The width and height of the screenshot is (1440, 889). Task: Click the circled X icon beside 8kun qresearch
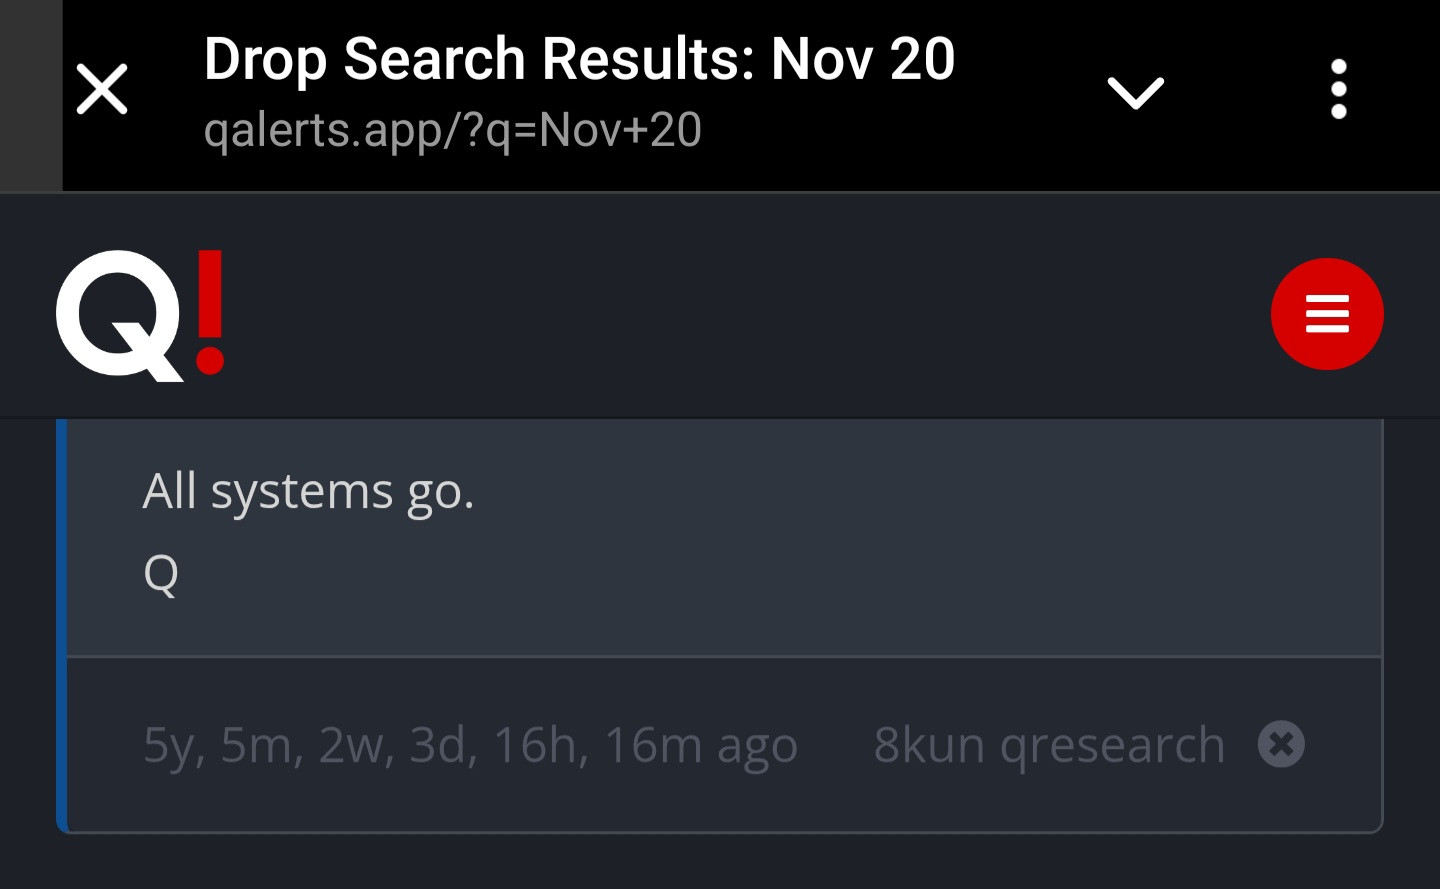pyautogui.click(x=1281, y=744)
